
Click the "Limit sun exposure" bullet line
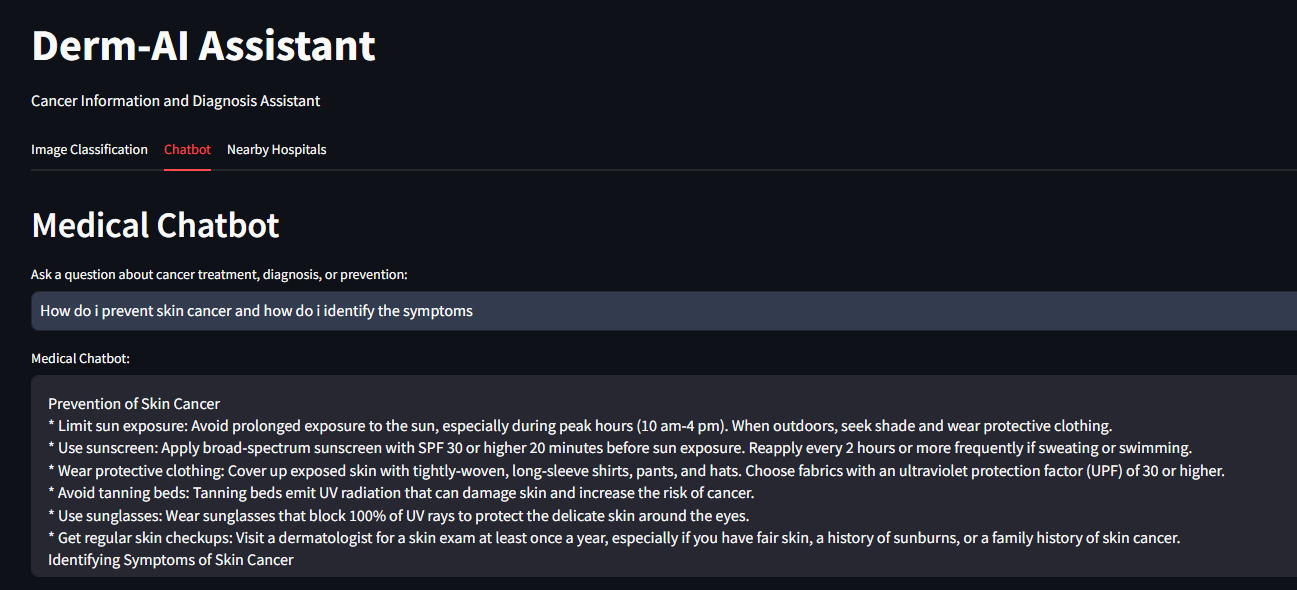pos(580,426)
